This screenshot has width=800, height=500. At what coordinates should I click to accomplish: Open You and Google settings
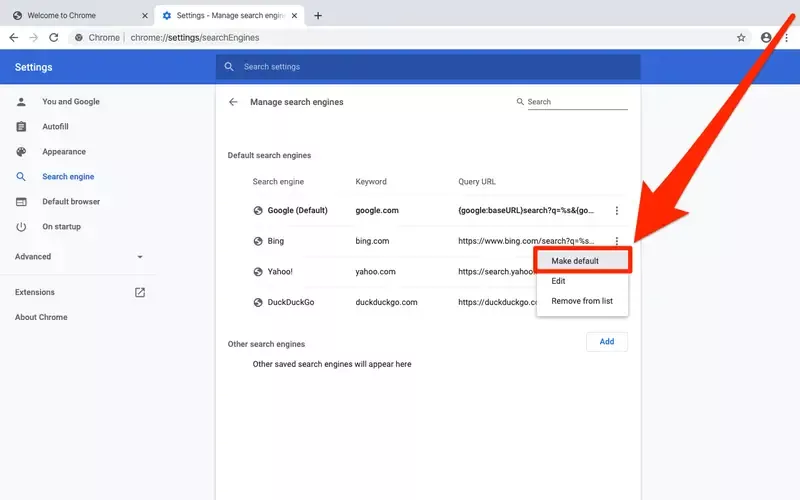pos(71,102)
